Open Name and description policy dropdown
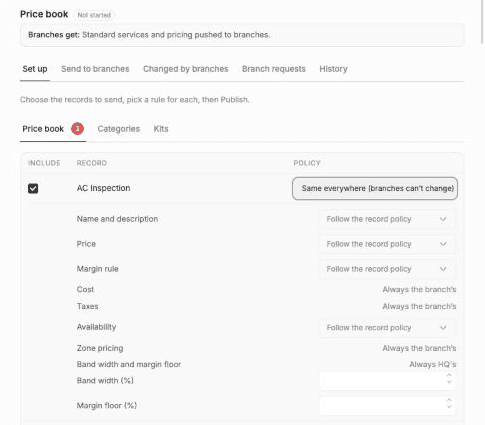The image size is (485, 425). [387, 219]
